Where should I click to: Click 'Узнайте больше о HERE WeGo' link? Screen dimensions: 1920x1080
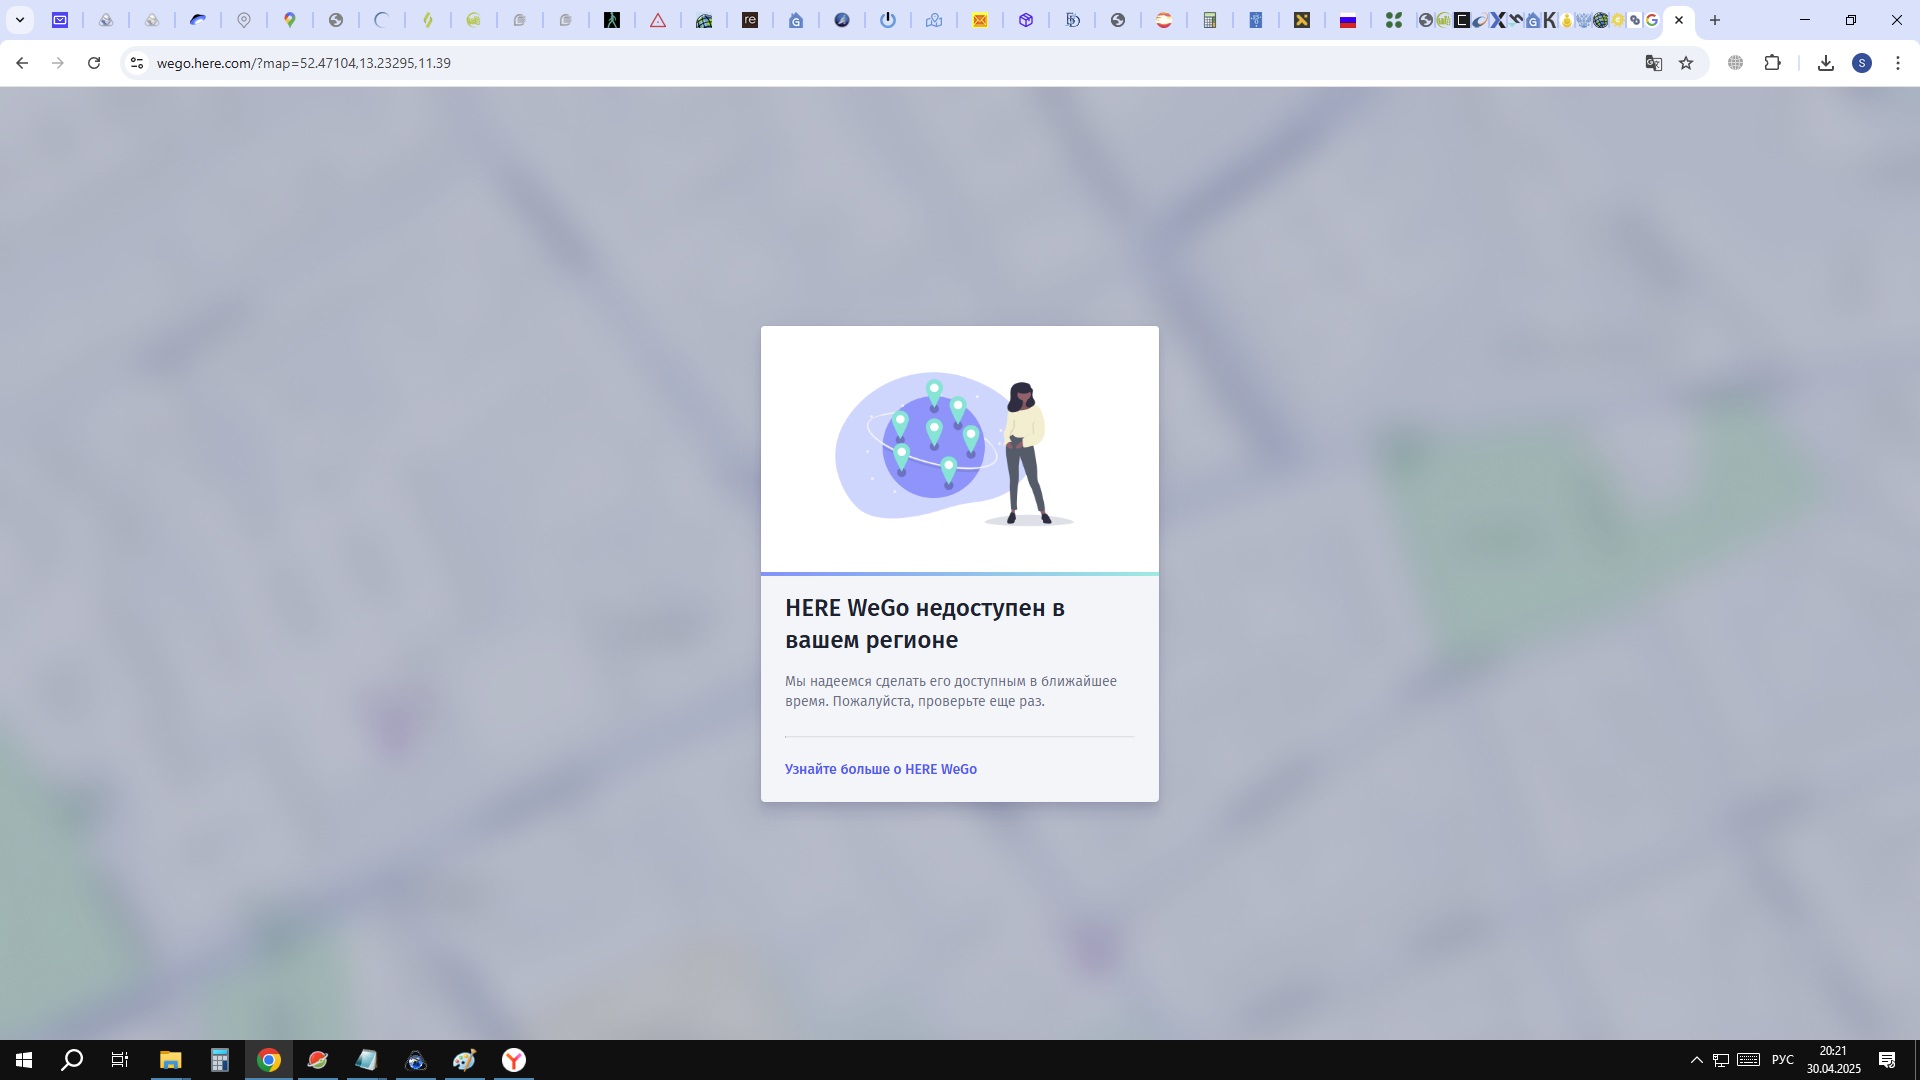point(880,769)
